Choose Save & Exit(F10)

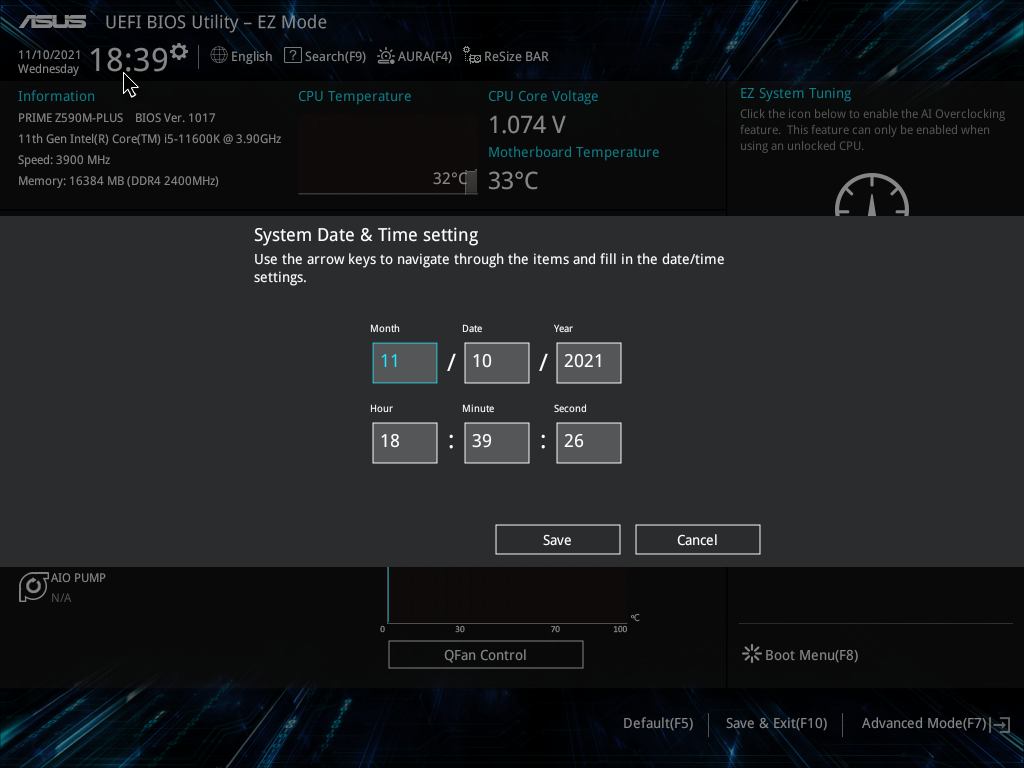[776, 723]
